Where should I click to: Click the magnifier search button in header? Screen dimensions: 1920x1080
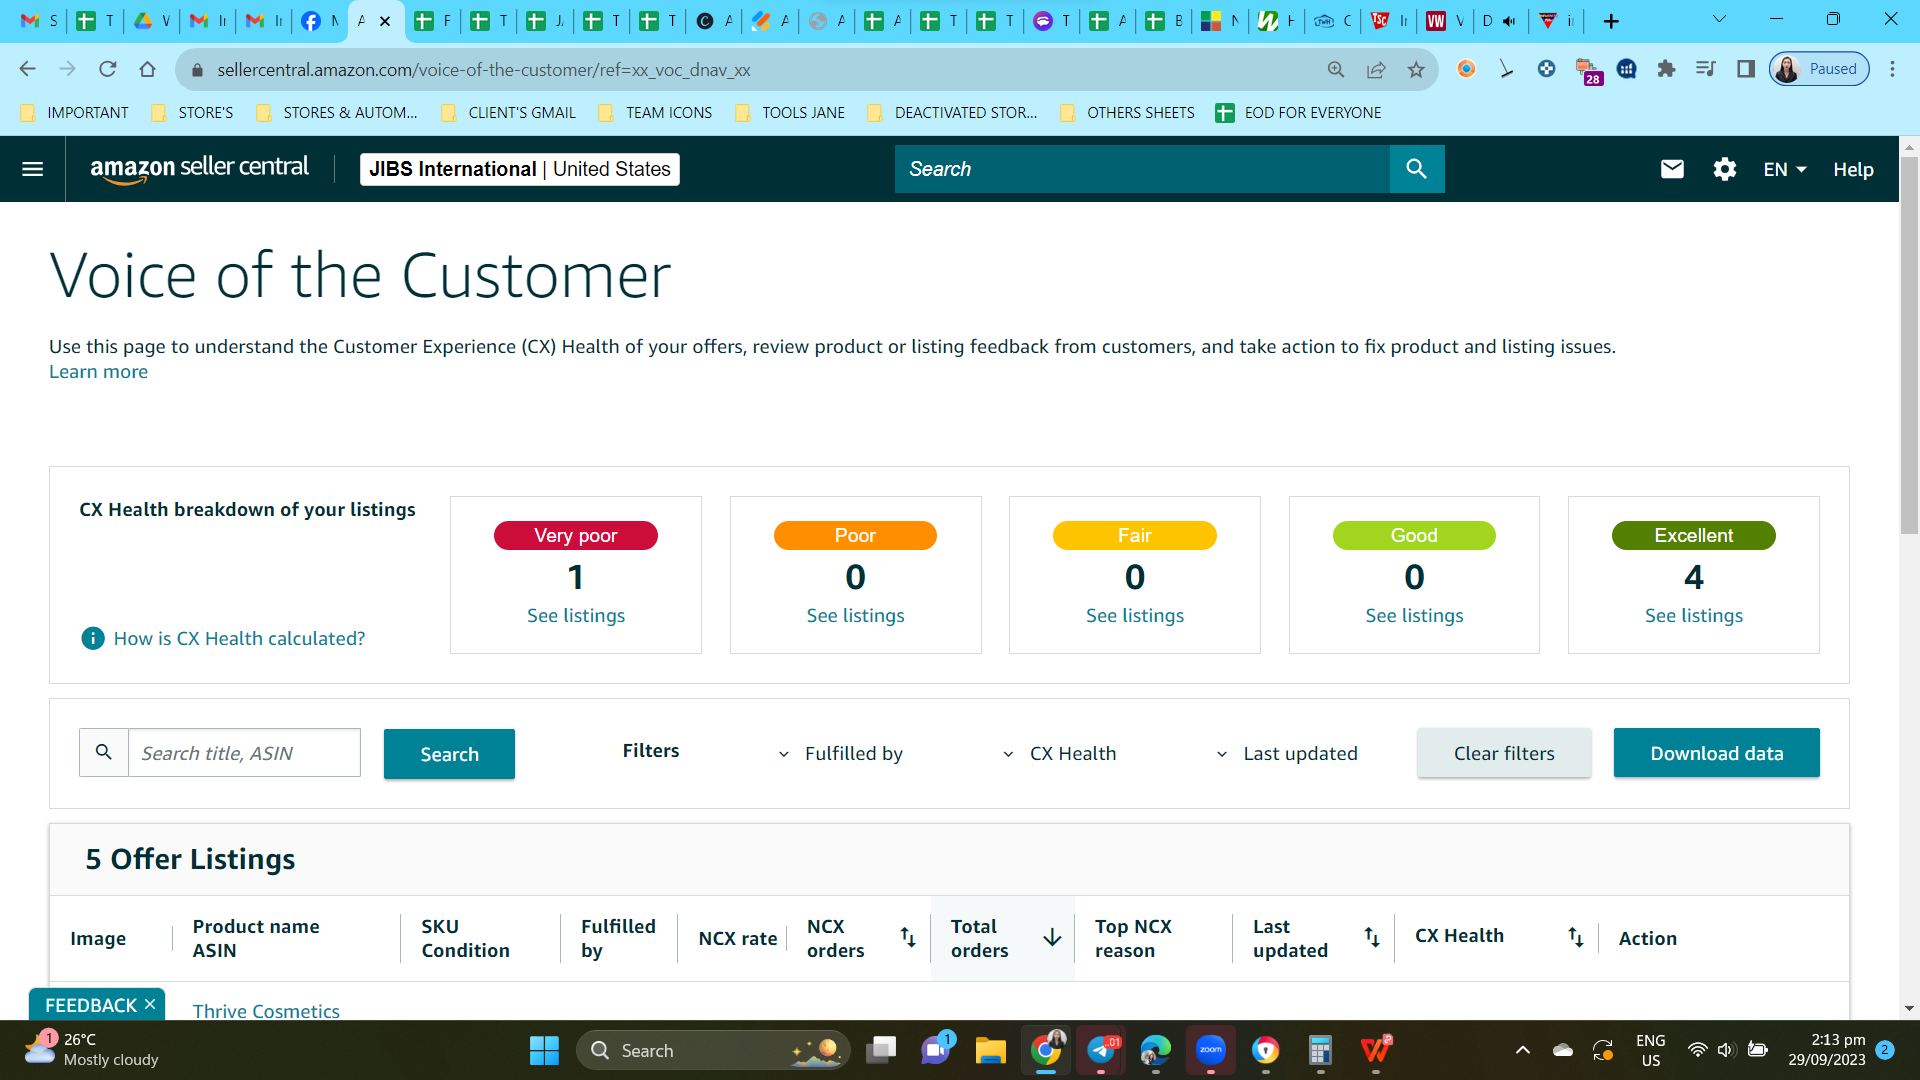[1416, 169]
